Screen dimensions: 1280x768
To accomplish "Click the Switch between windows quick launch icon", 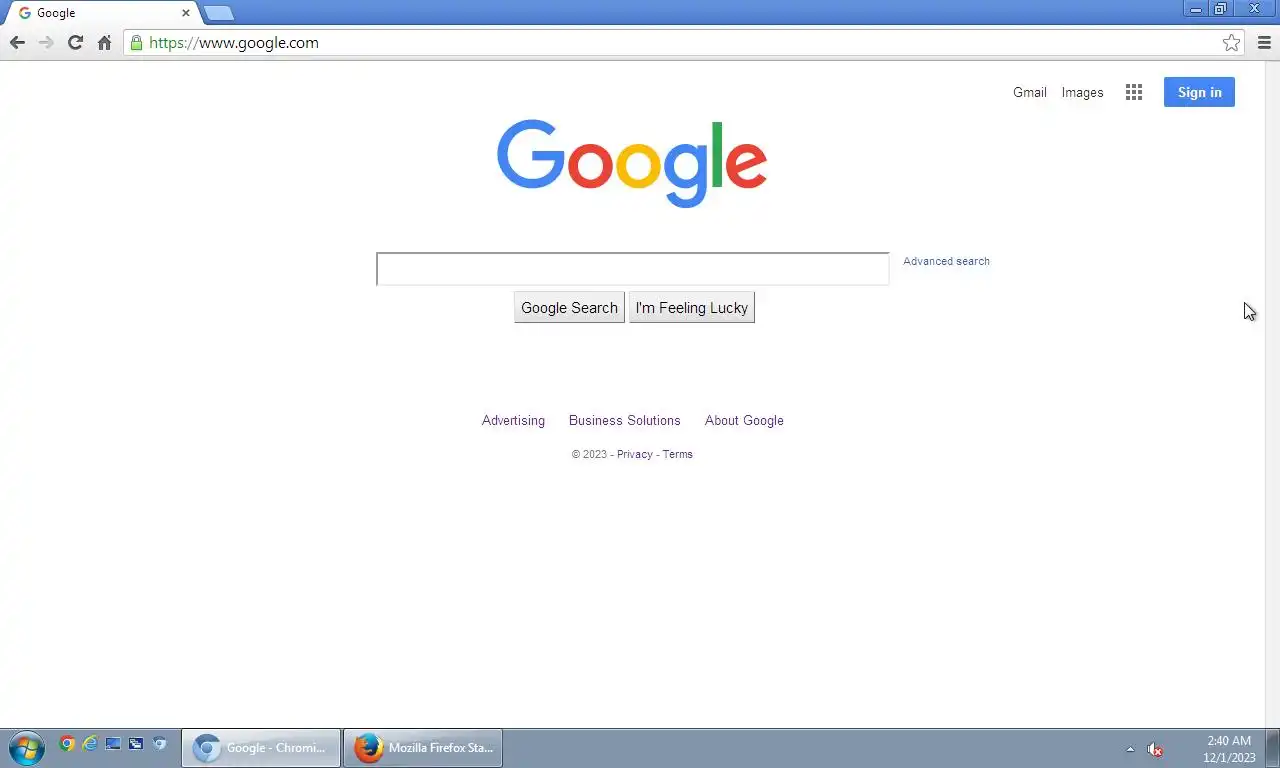I will 136,744.
